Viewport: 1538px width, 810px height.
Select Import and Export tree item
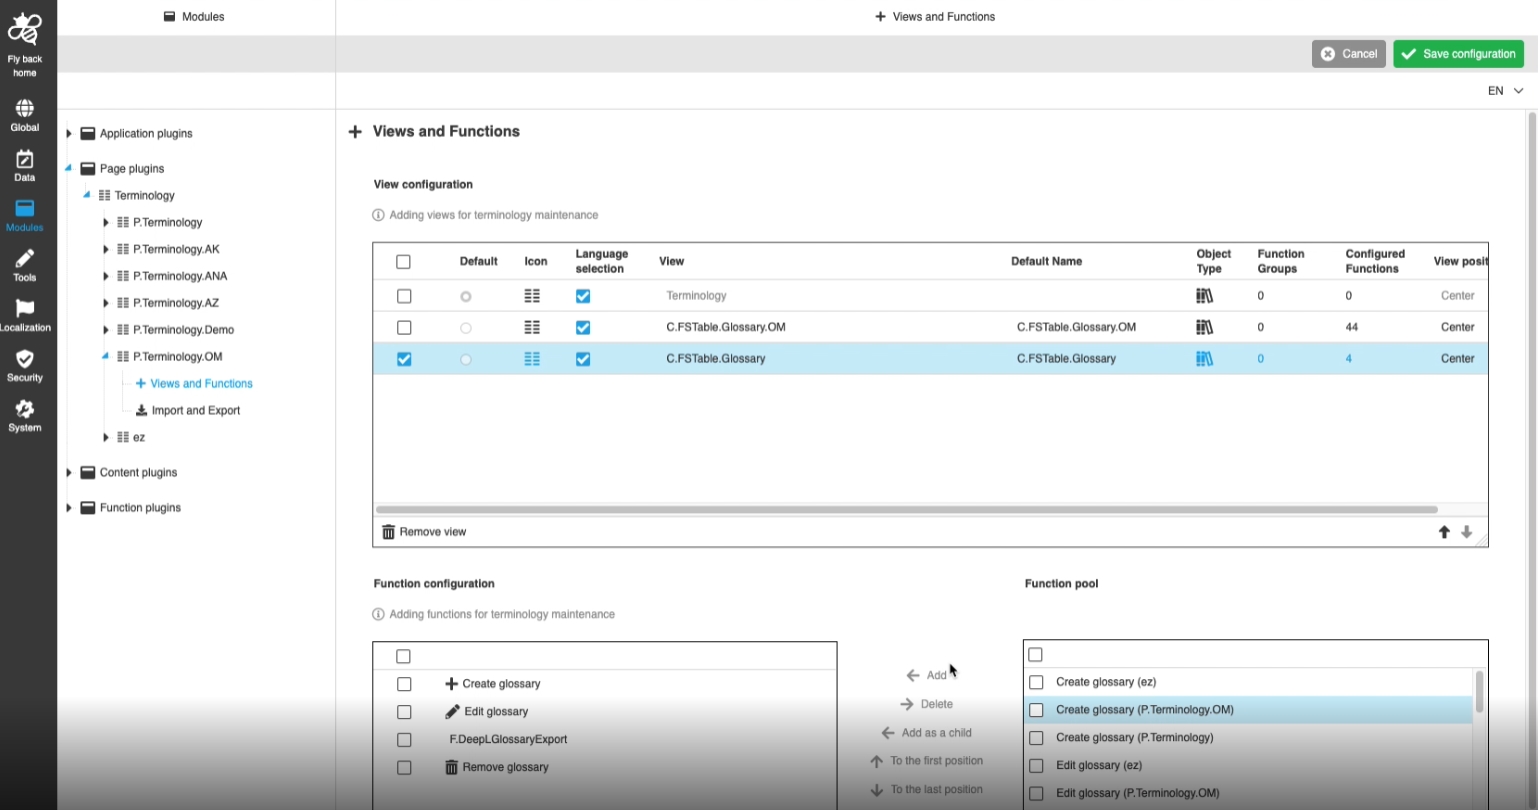[x=195, y=411]
